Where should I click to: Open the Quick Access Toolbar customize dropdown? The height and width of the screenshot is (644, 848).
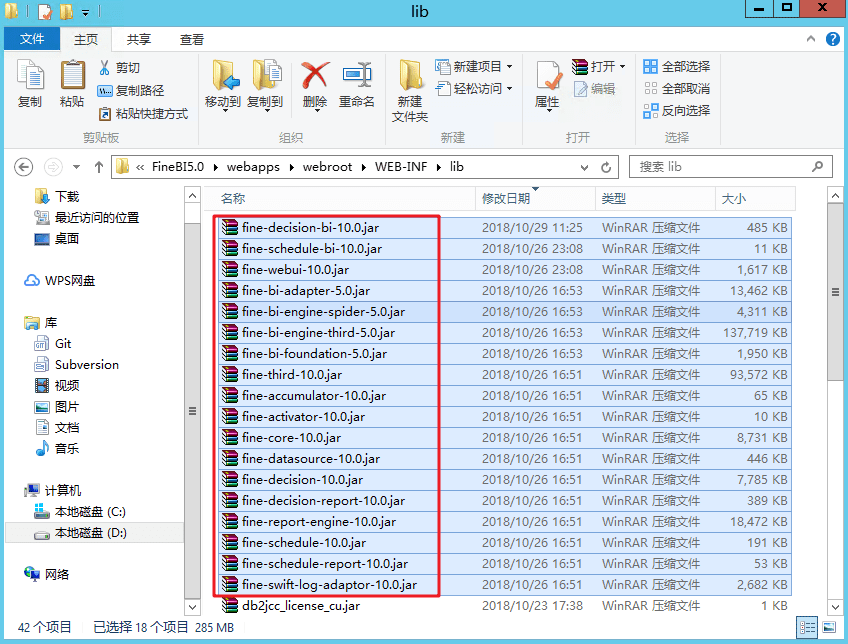click(85, 12)
